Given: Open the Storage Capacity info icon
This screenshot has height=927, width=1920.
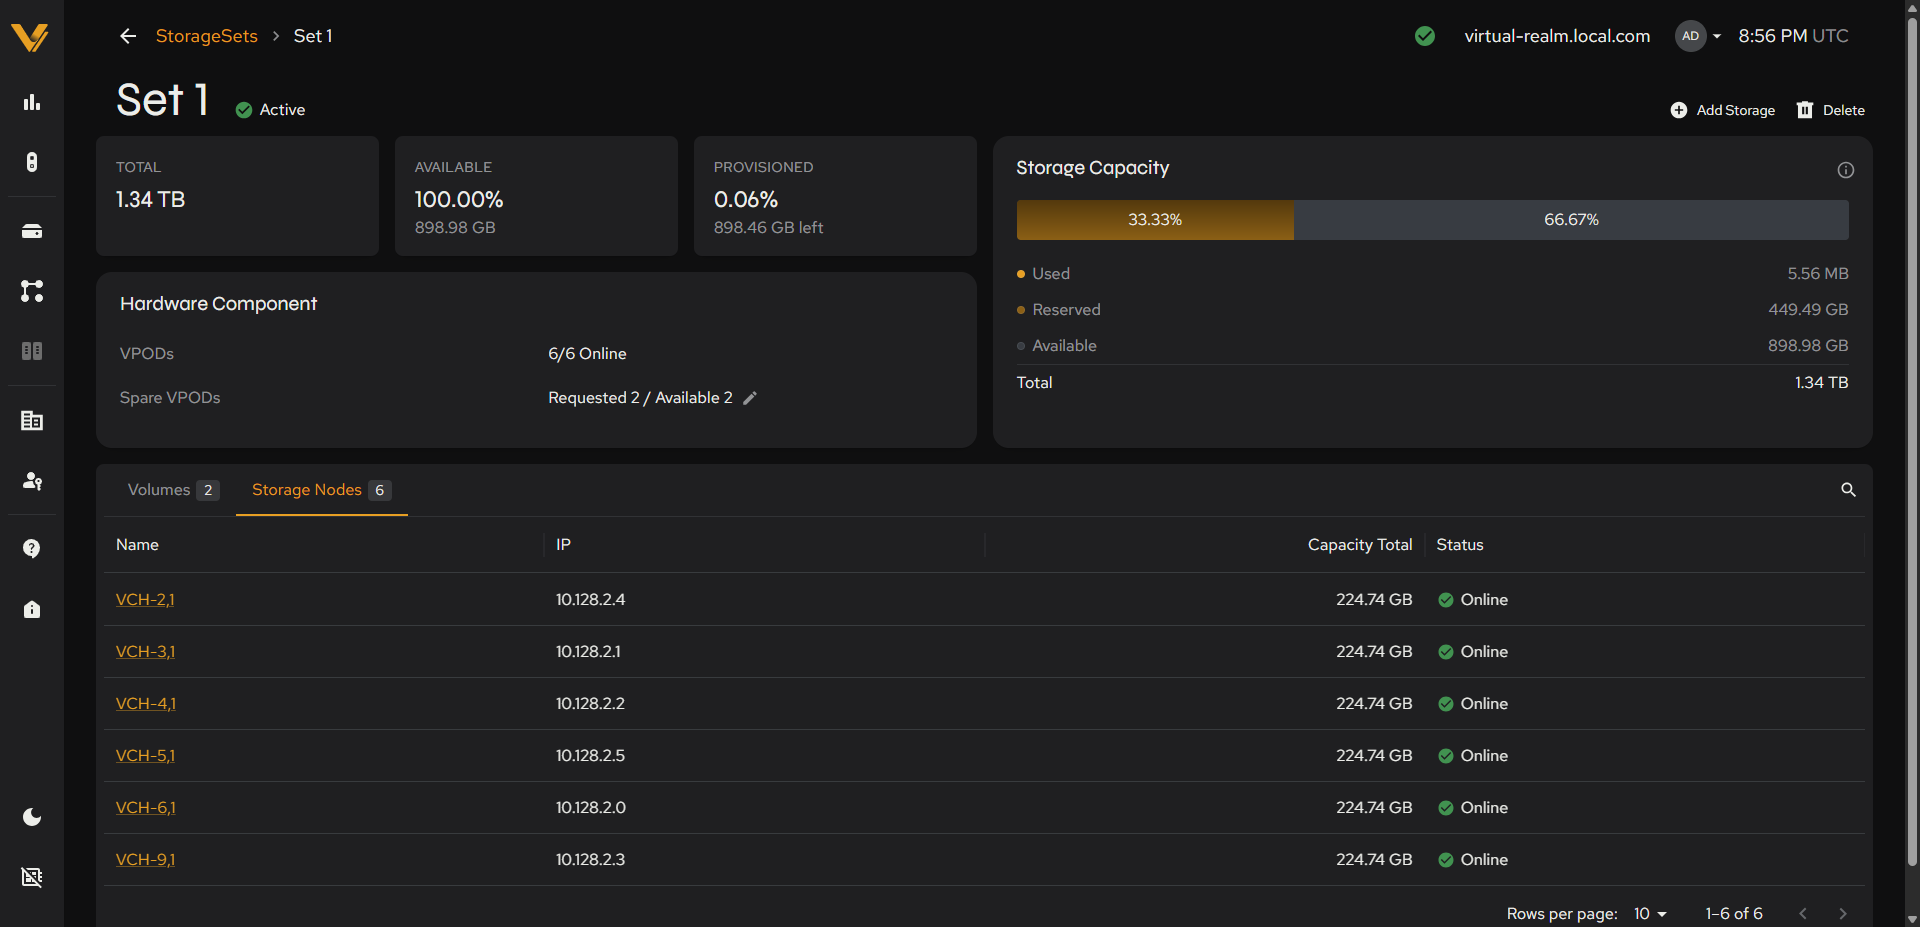Looking at the screenshot, I should 1846,170.
